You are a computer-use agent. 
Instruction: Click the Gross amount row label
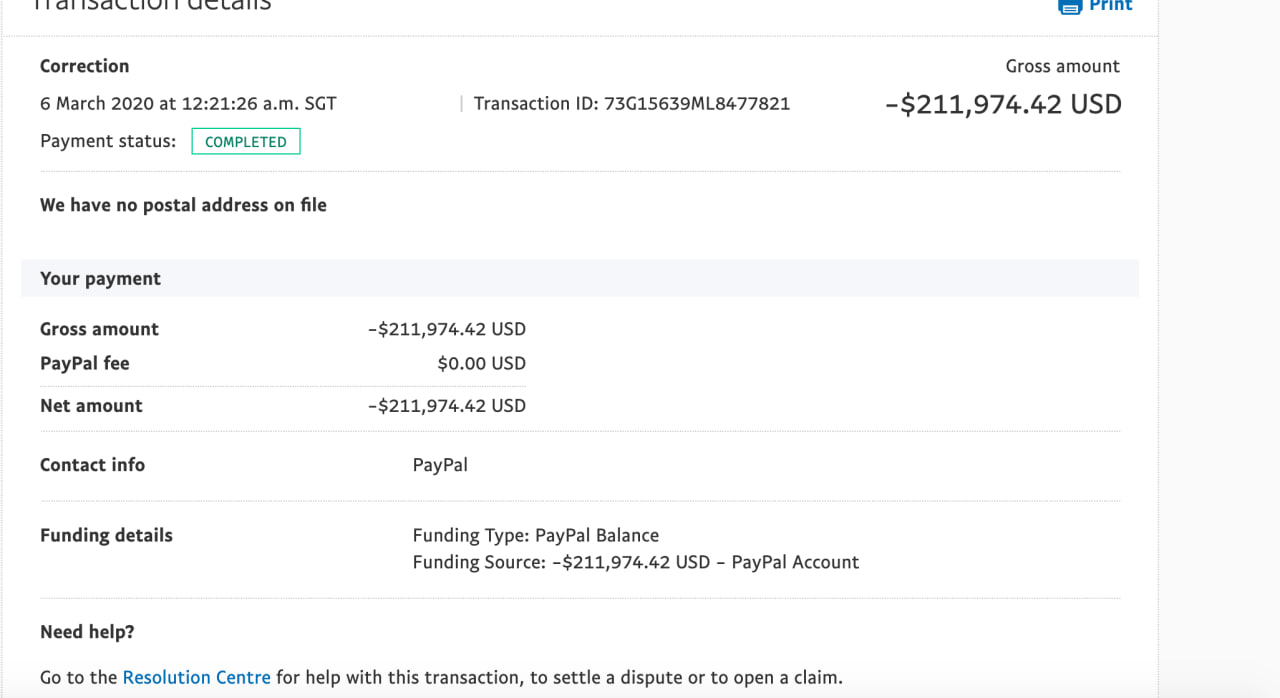point(99,329)
